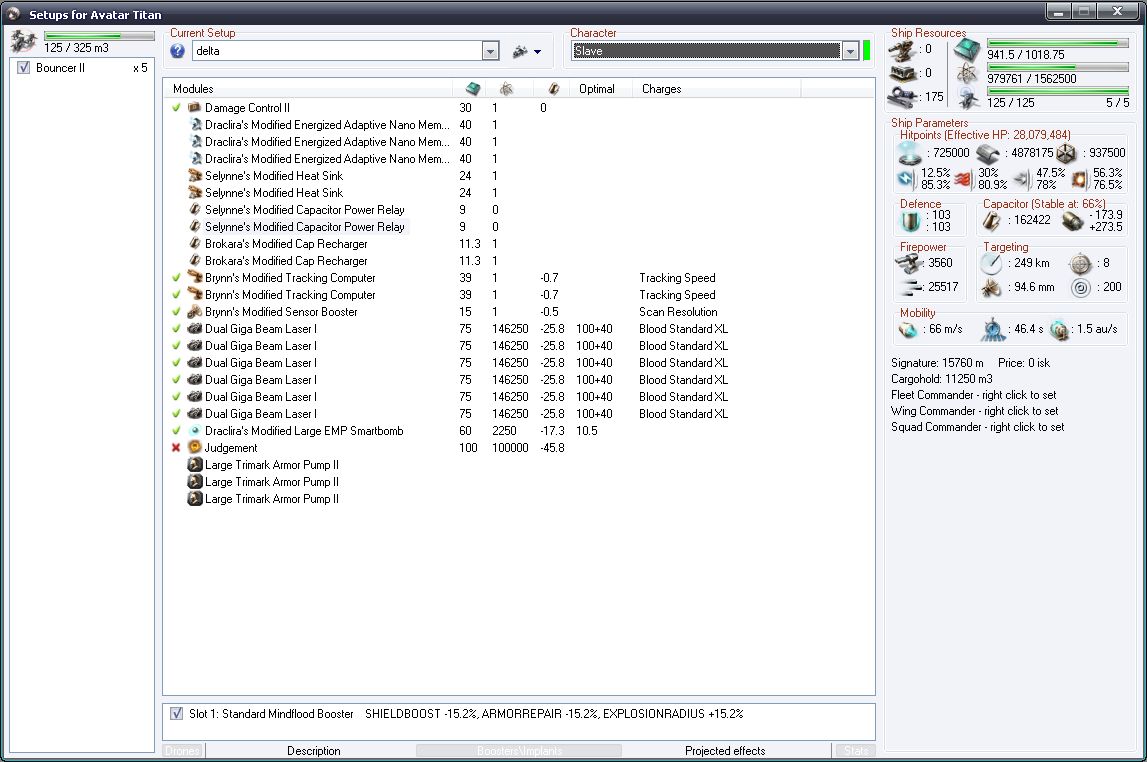Click the blue help question mark icon
The image size is (1147, 762).
(x=177, y=51)
